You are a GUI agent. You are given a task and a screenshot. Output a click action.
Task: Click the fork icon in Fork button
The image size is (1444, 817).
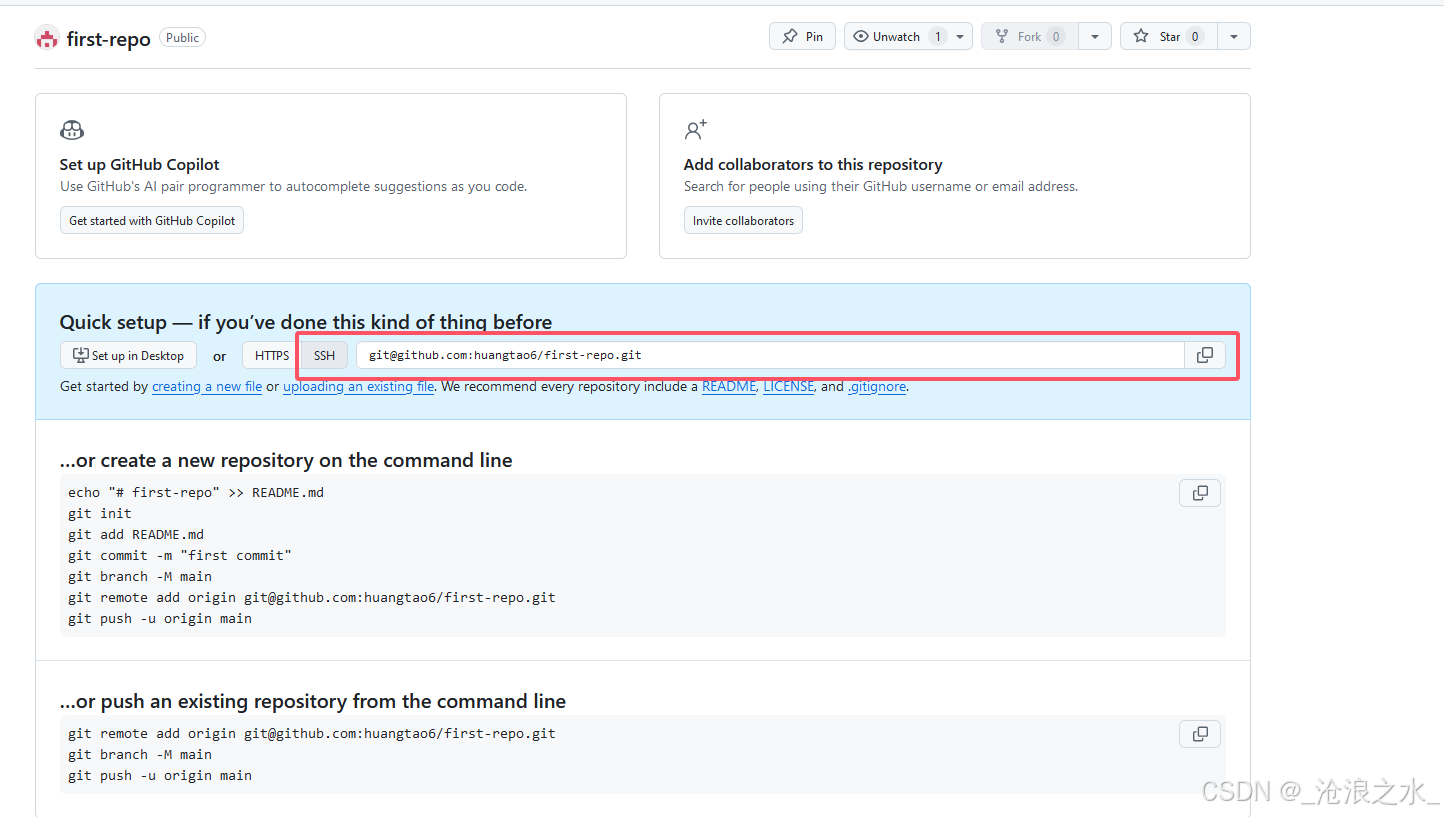click(x=1001, y=37)
